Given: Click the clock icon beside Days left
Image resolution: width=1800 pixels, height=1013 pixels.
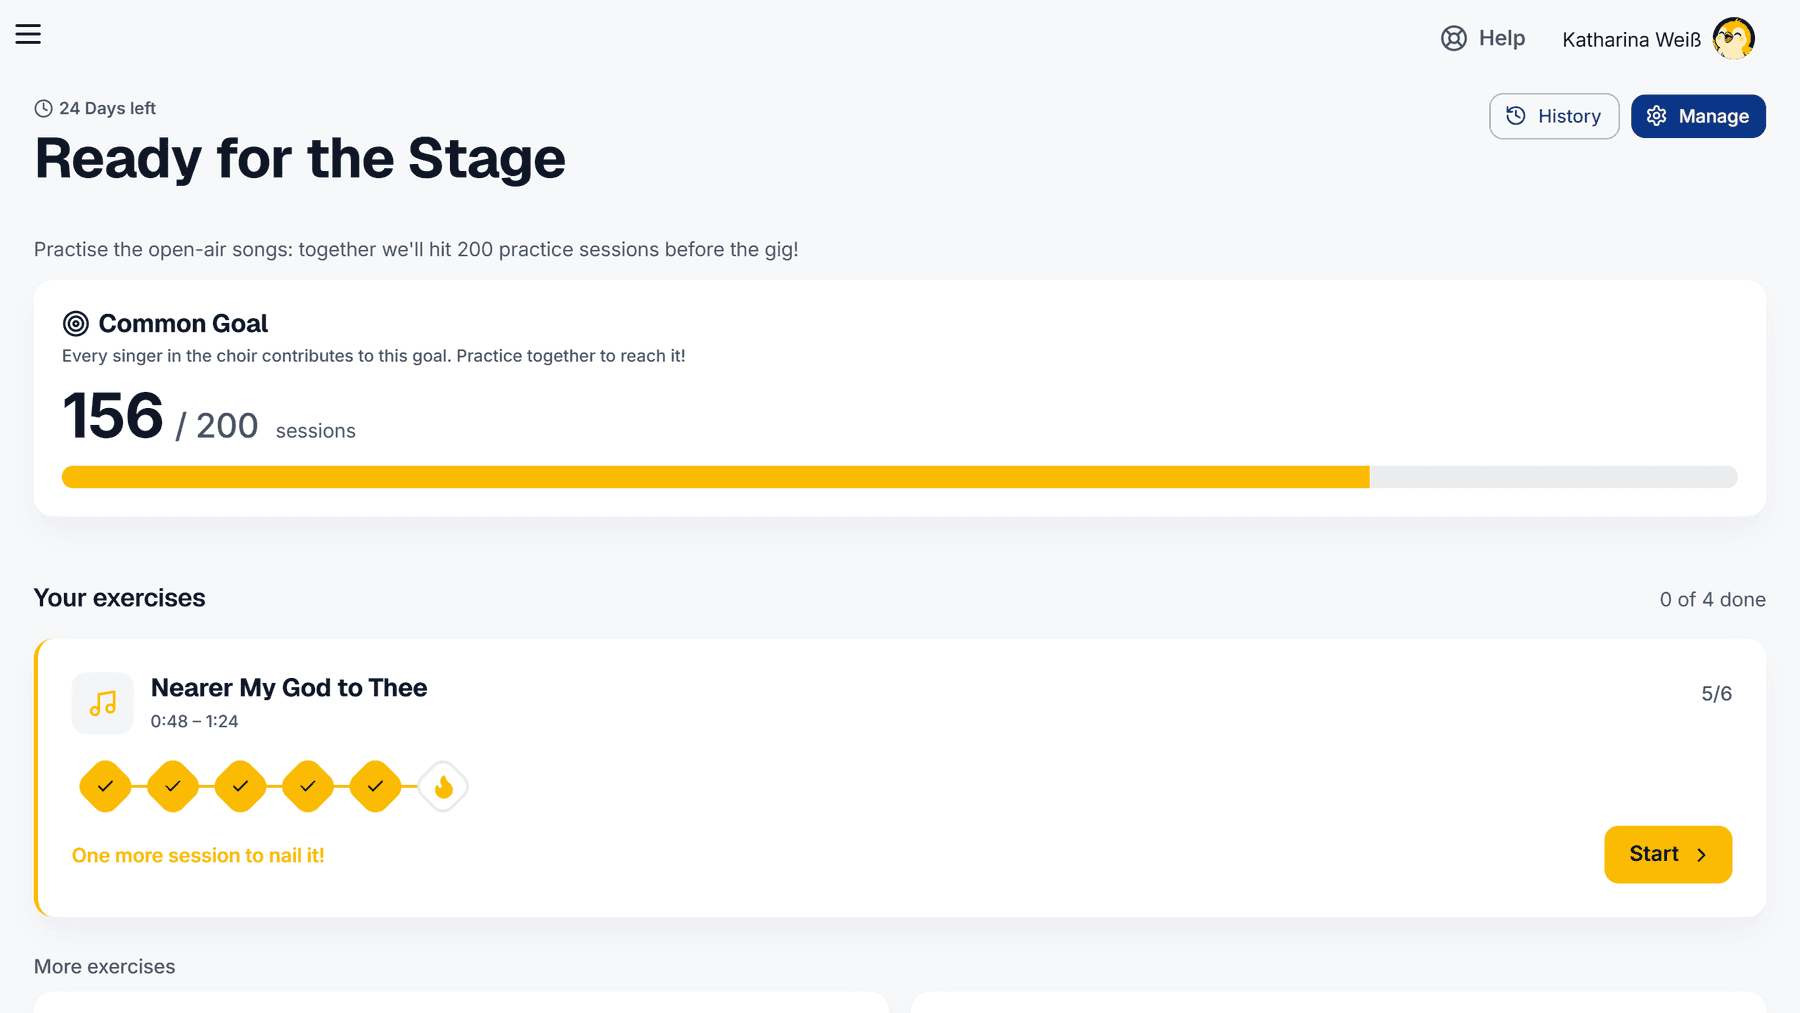Looking at the screenshot, I should pos(43,108).
